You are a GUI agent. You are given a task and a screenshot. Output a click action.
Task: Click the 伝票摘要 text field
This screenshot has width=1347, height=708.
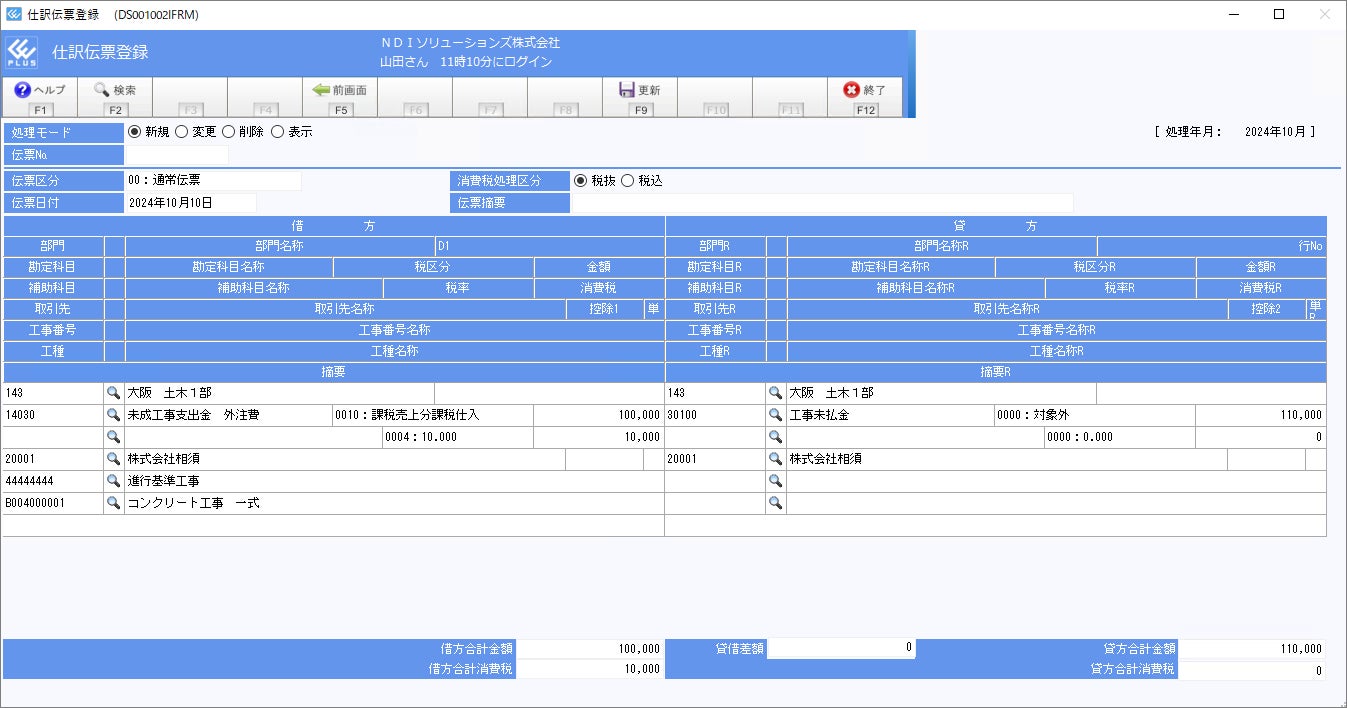[821, 203]
